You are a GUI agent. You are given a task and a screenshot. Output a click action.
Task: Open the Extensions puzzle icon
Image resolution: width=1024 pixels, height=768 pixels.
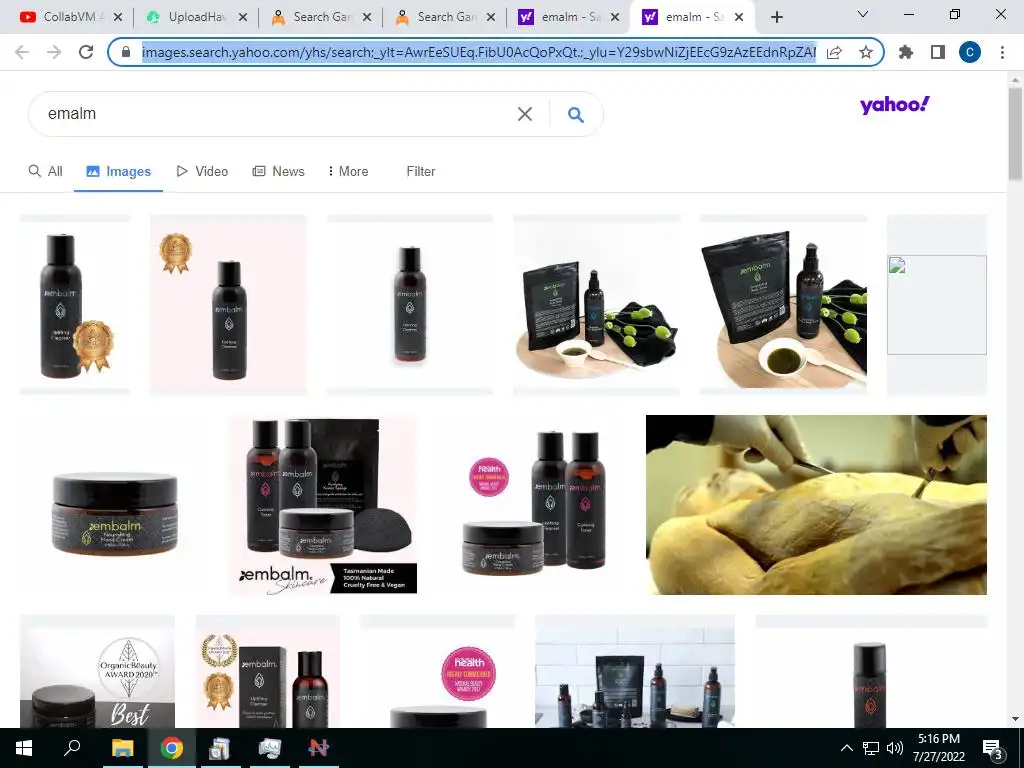point(906,52)
